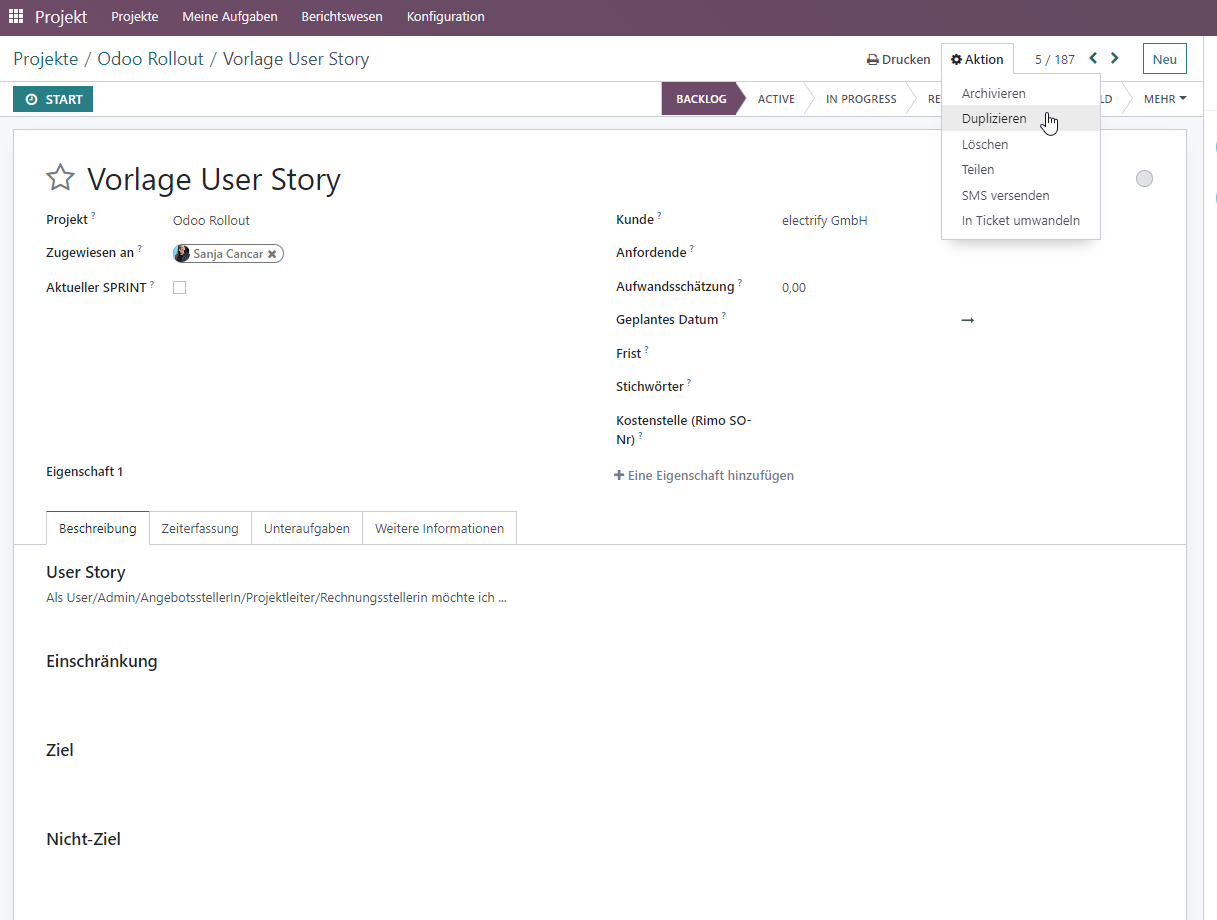Click the Einschränkung heading
Viewport: 1217px width, 920px height.
point(102,661)
